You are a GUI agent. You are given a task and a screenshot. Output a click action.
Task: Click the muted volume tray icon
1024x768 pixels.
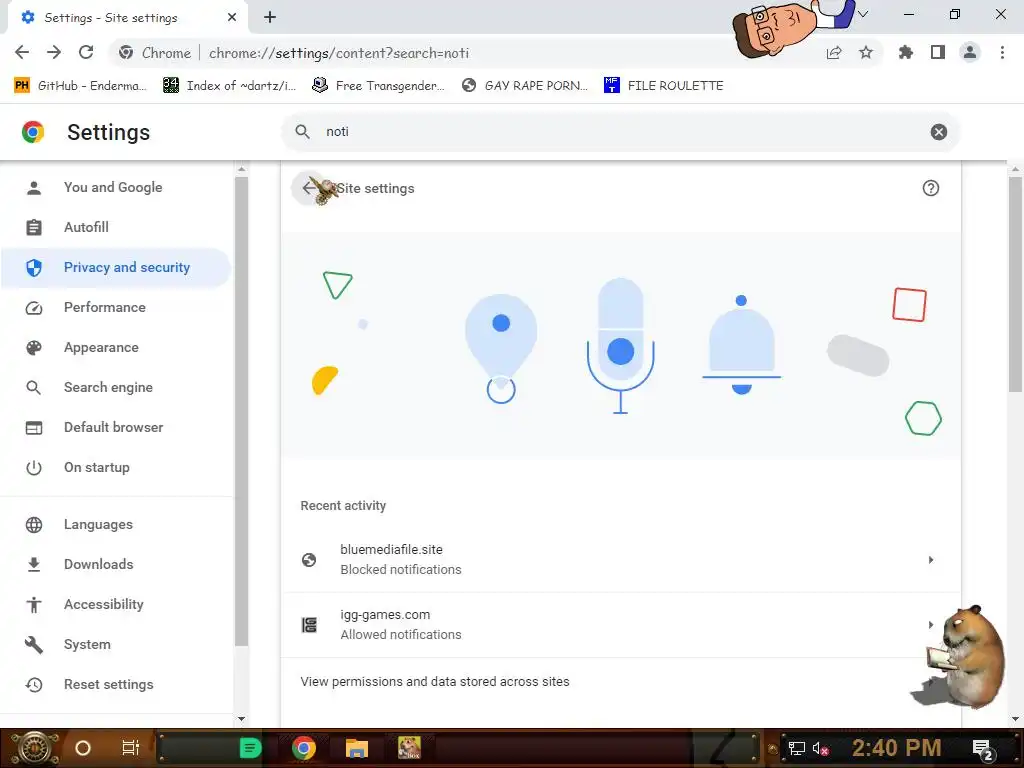[821, 748]
